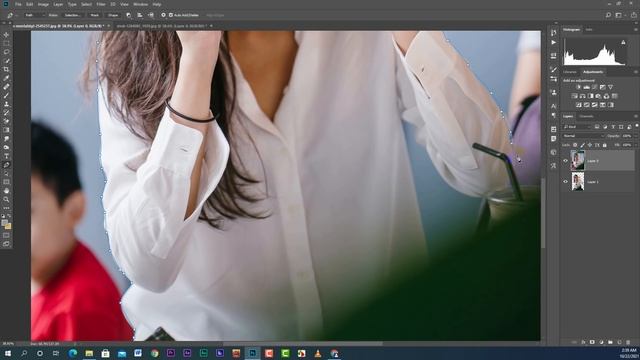Open the Path tool mode dropdown
Image resolution: width=640 pixels, height=360 pixels.
tap(34, 15)
